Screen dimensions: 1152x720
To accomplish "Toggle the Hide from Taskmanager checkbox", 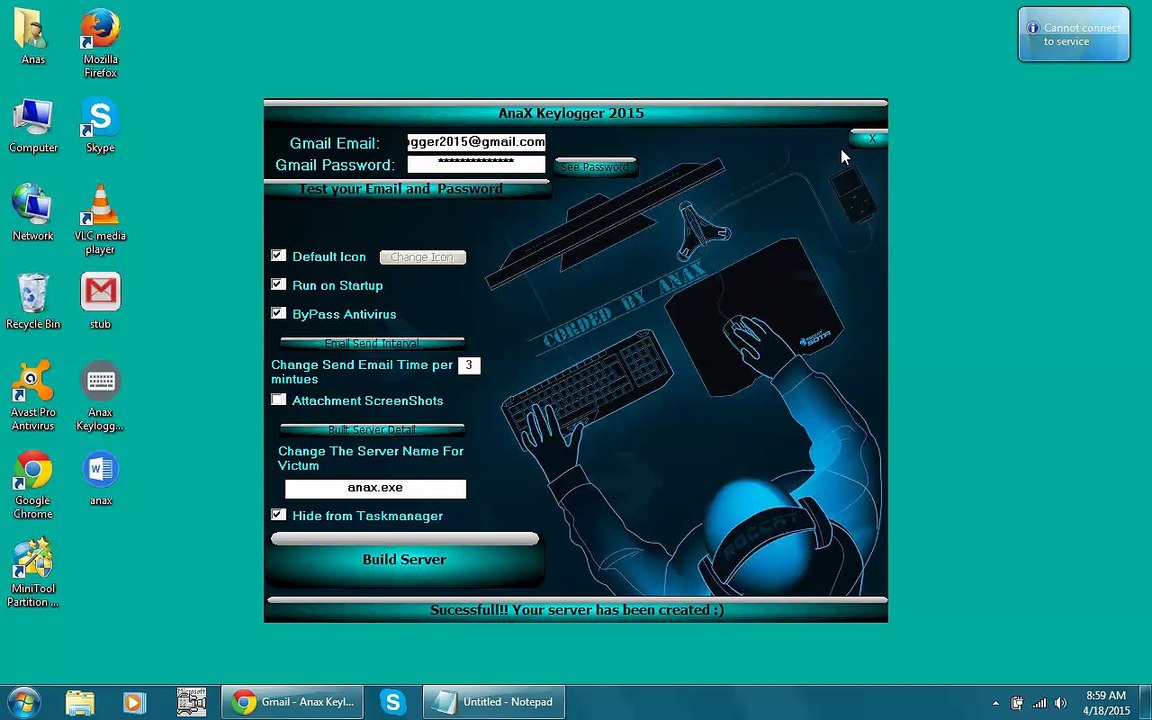I will coord(278,515).
